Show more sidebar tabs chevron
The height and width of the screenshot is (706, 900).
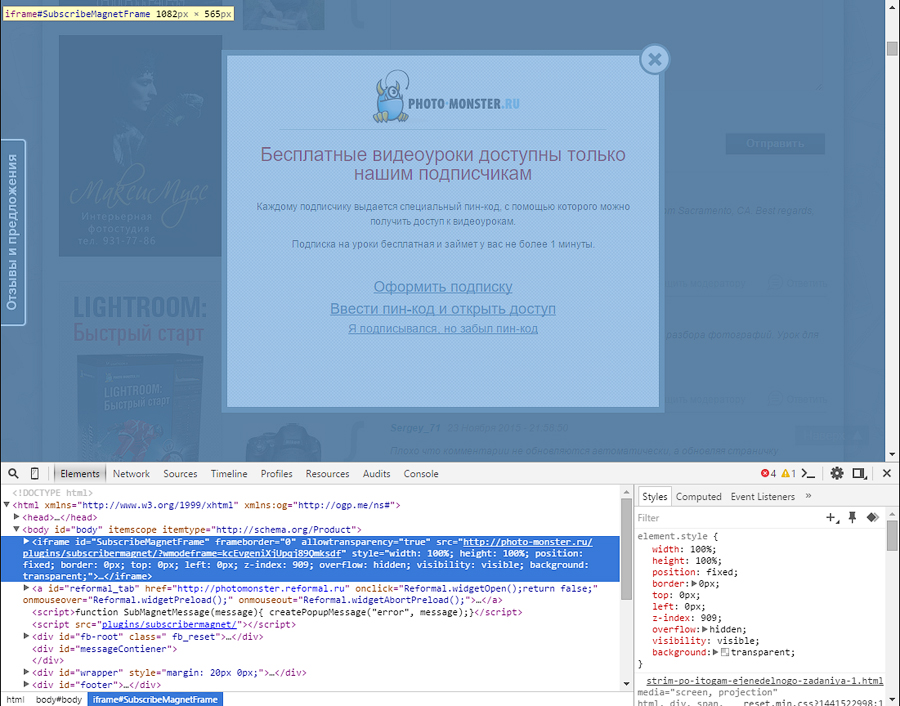point(808,496)
